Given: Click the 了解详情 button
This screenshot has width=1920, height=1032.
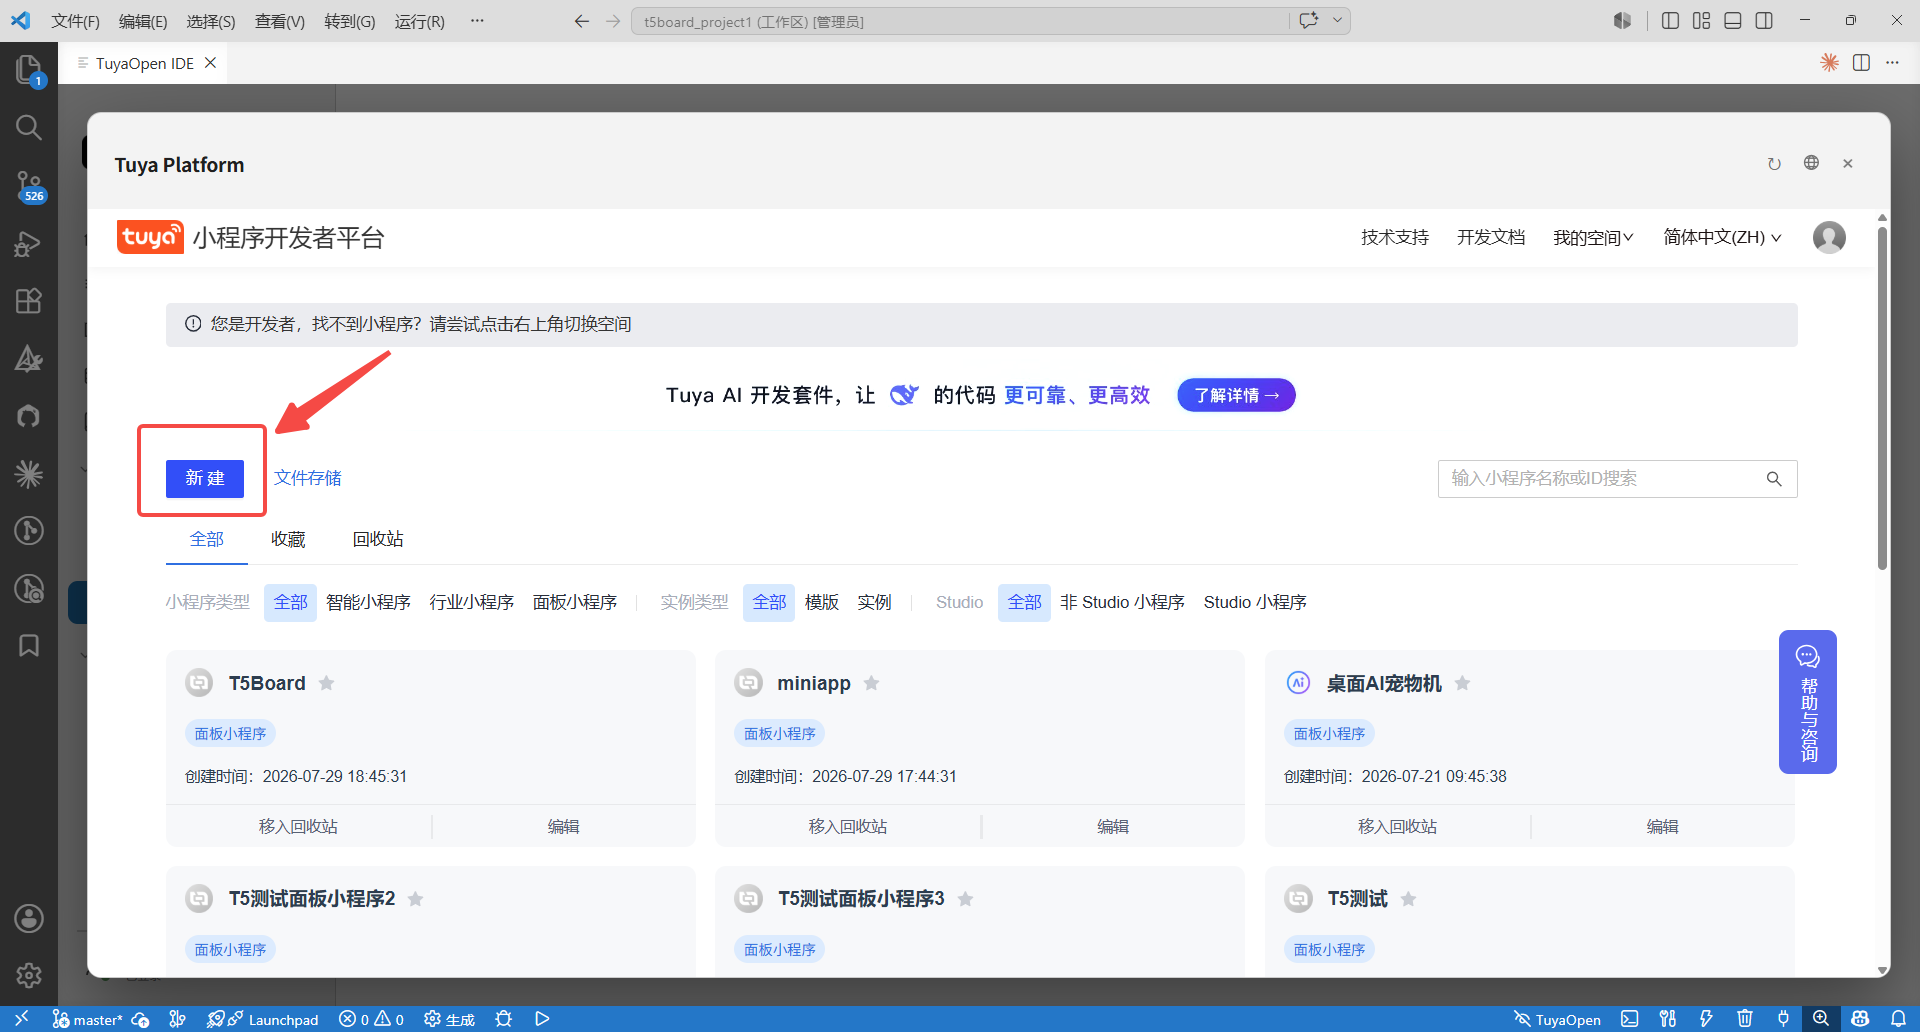Looking at the screenshot, I should pos(1236,395).
